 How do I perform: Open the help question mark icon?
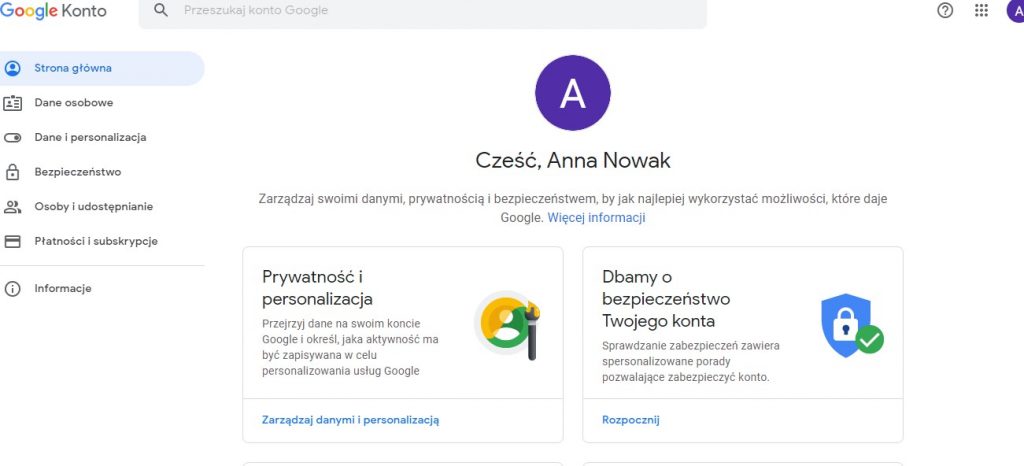click(945, 11)
